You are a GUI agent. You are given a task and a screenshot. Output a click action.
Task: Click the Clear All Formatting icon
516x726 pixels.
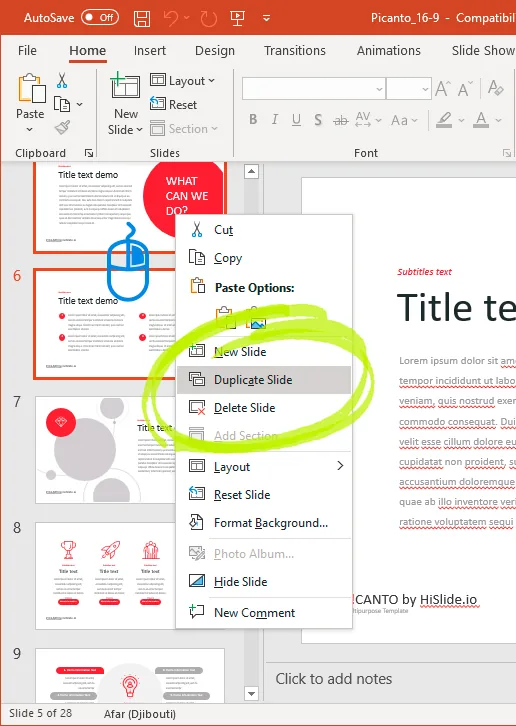496,88
